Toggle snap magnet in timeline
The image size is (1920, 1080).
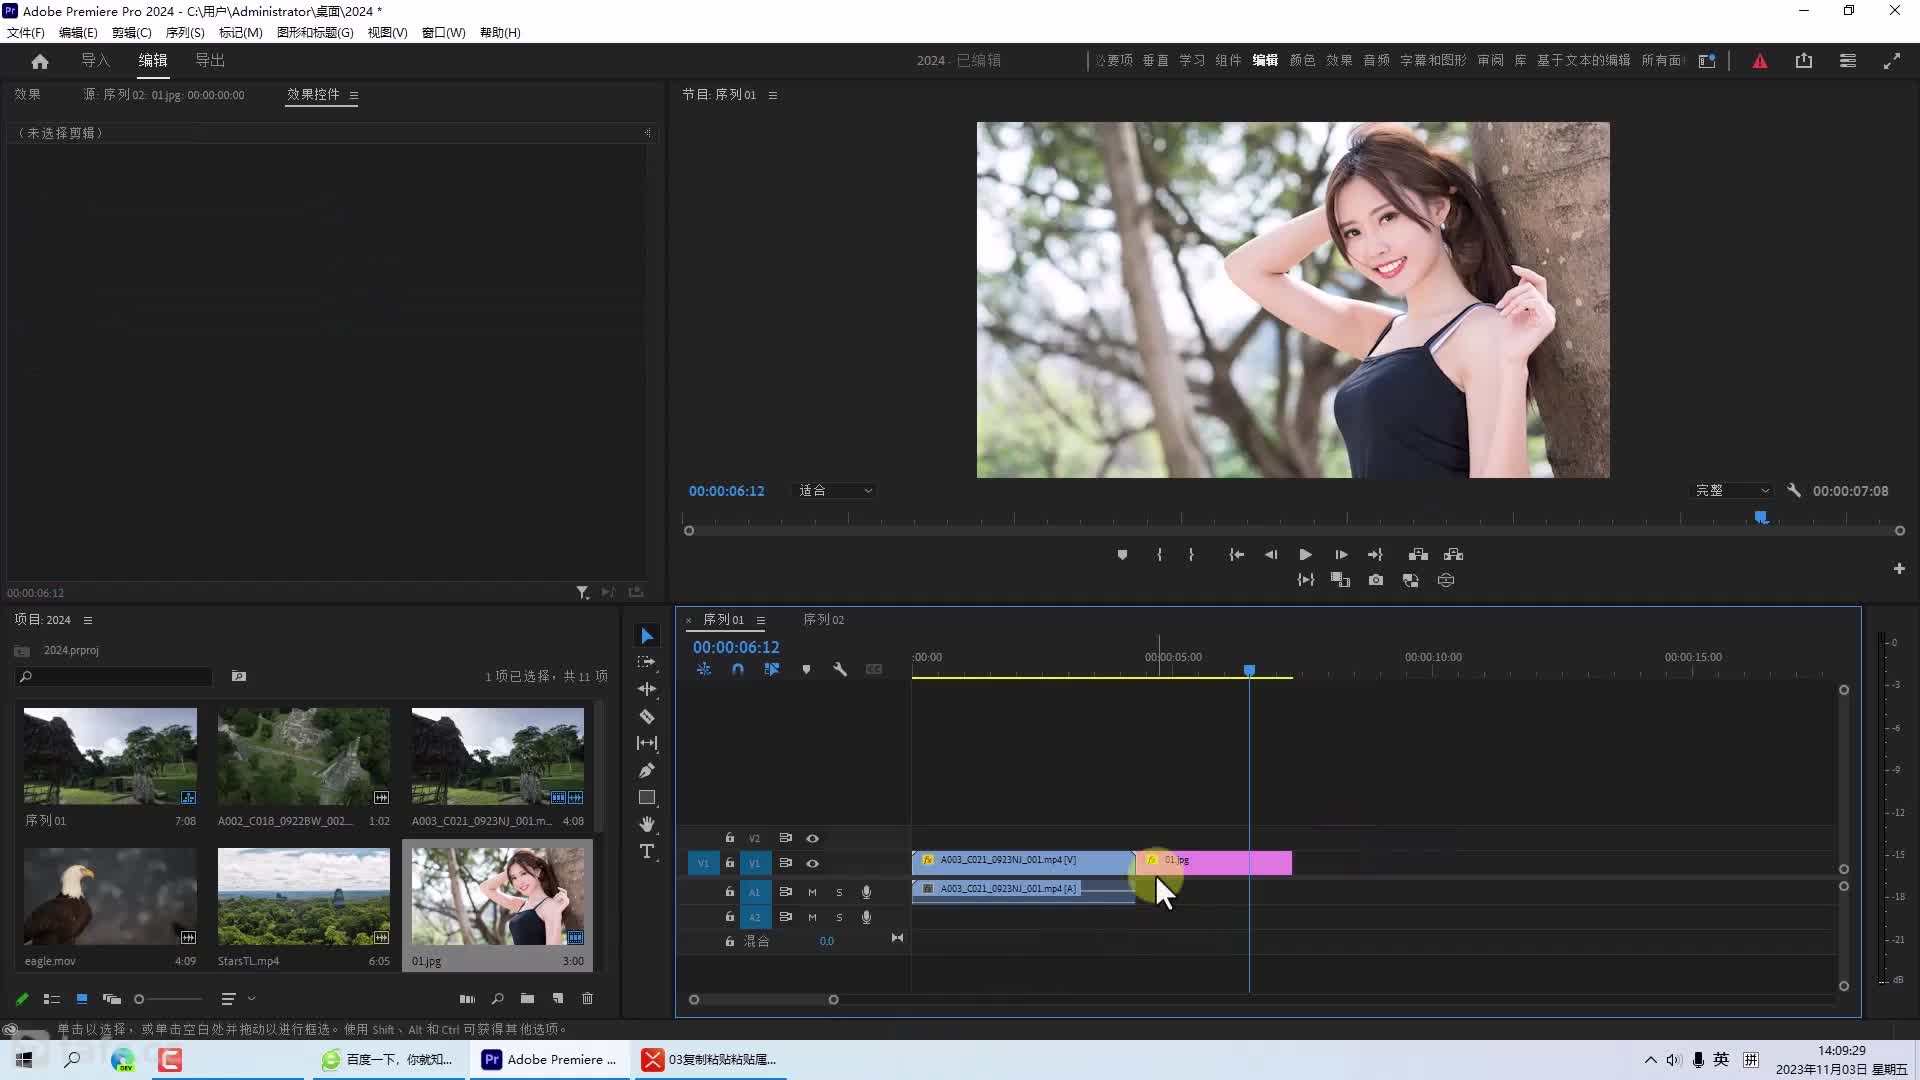click(x=738, y=669)
